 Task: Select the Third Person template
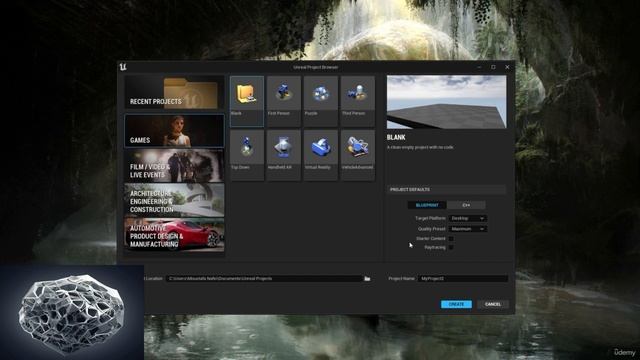pyautogui.click(x=358, y=101)
